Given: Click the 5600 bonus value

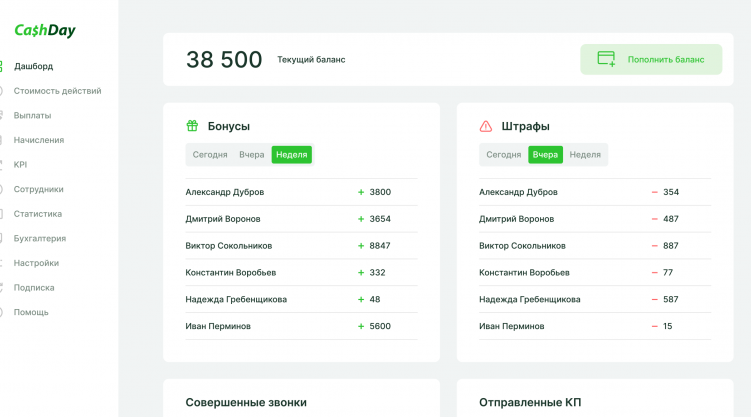Looking at the screenshot, I should coord(380,326).
